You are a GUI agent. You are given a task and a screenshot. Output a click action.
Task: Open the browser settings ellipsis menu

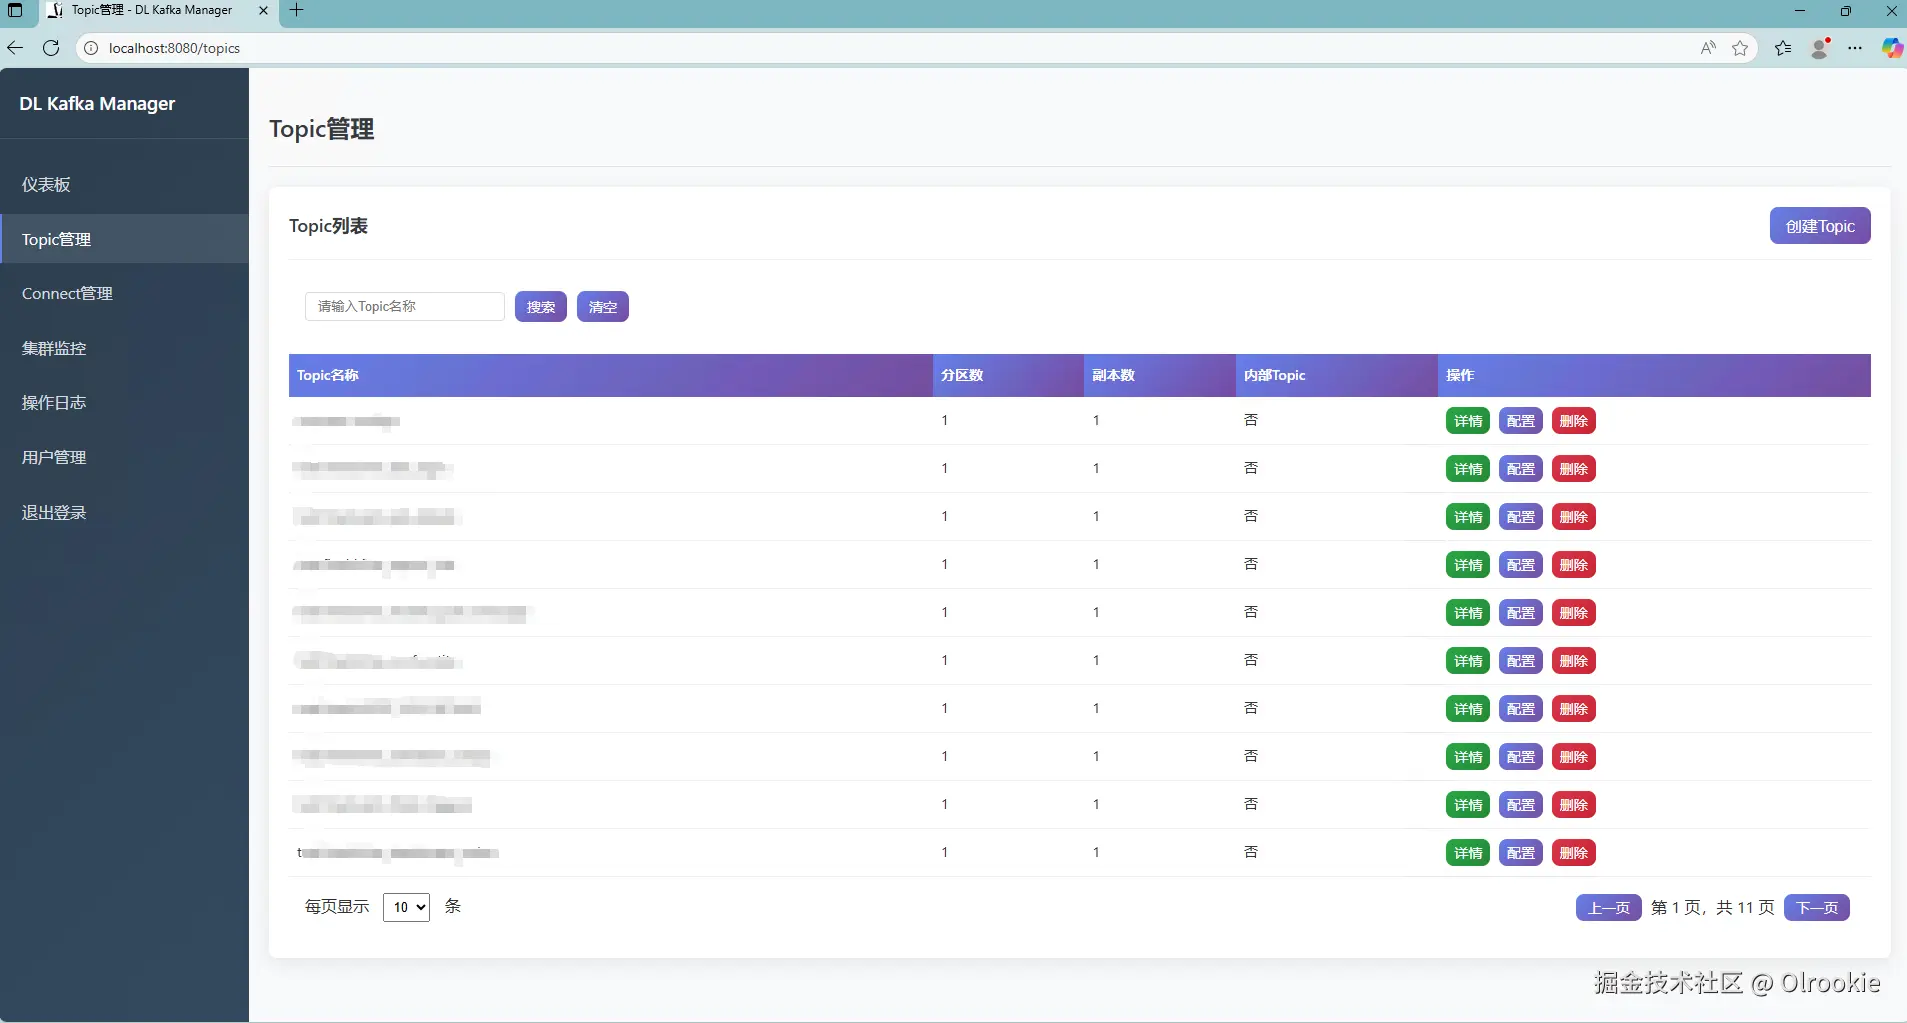coord(1856,48)
